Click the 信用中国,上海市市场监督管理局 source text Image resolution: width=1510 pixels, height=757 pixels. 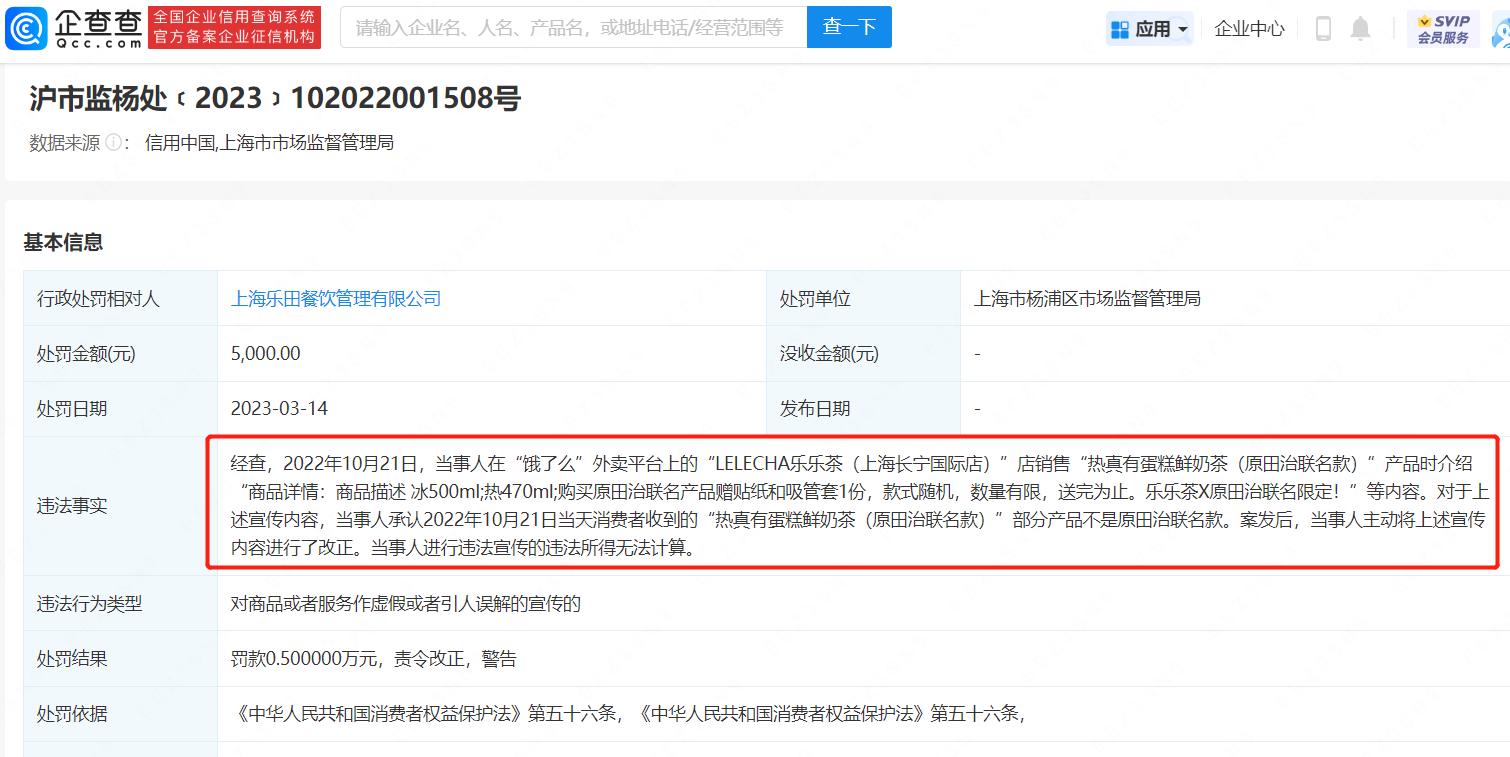pyautogui.click(x=269, y=143)
